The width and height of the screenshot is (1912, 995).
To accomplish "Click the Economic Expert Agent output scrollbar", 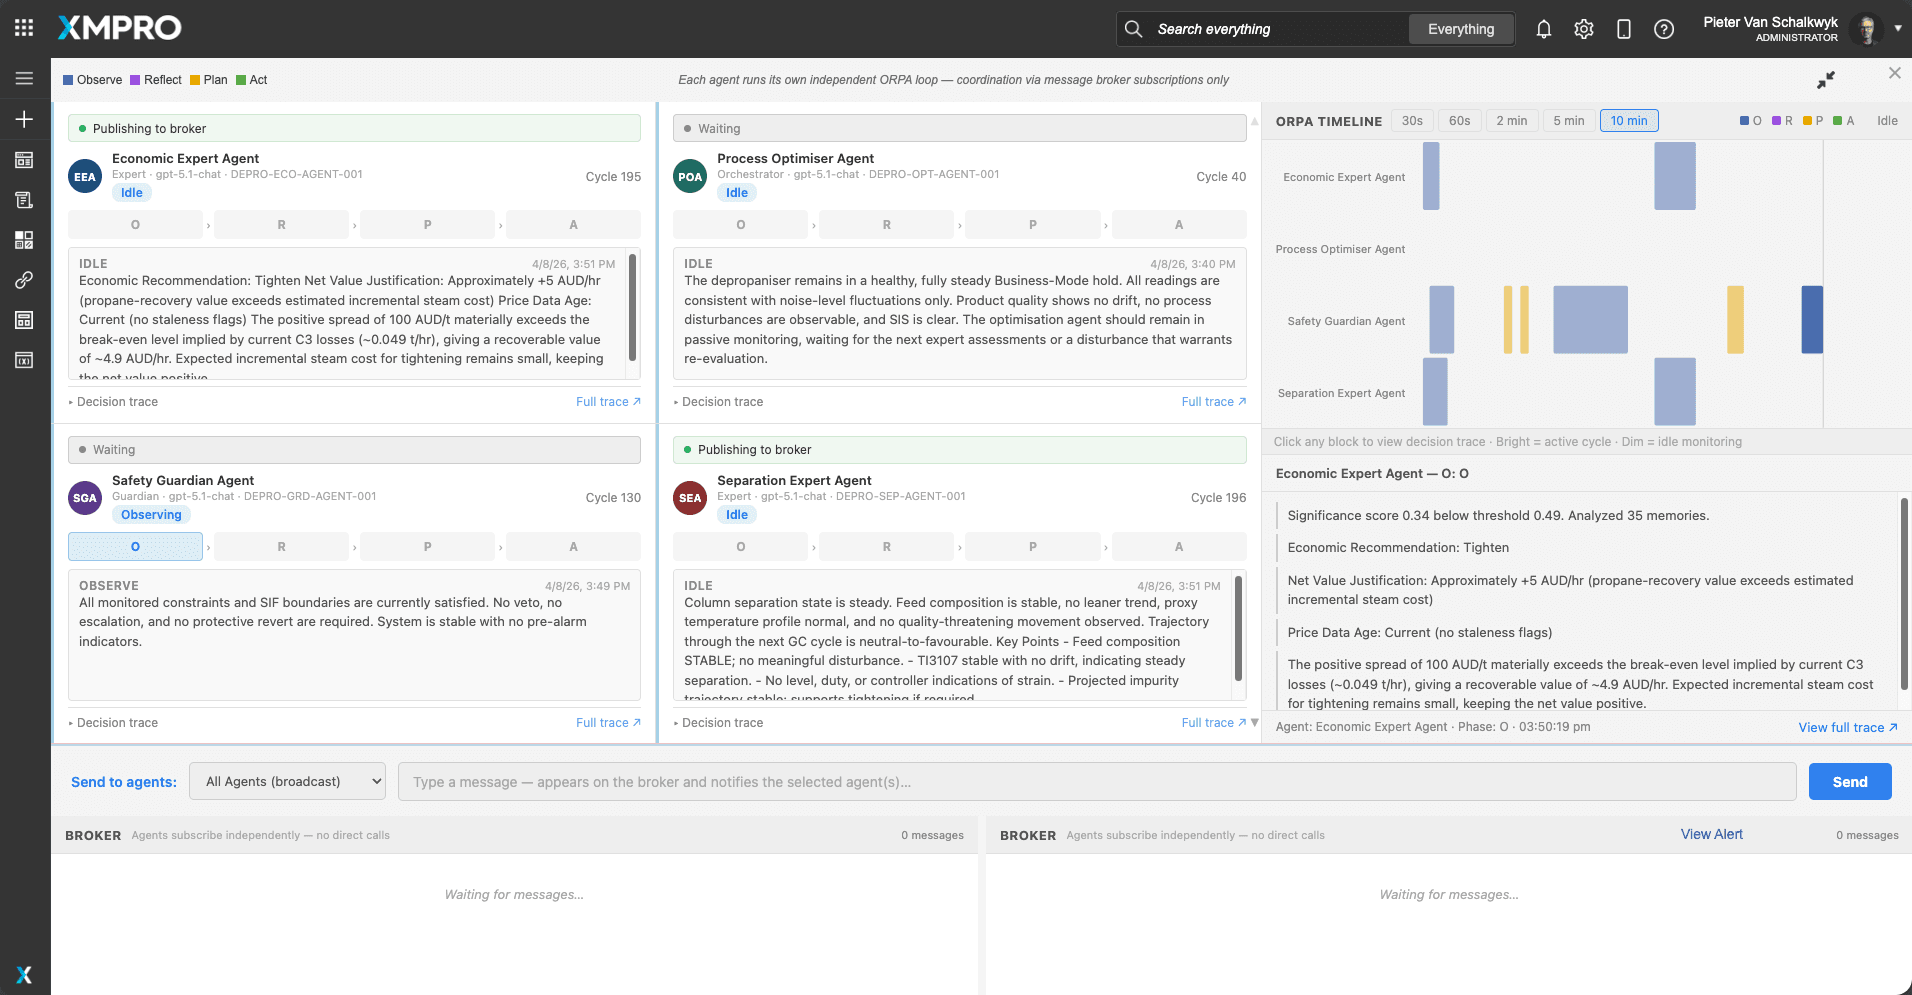I will tap(632, 307).
